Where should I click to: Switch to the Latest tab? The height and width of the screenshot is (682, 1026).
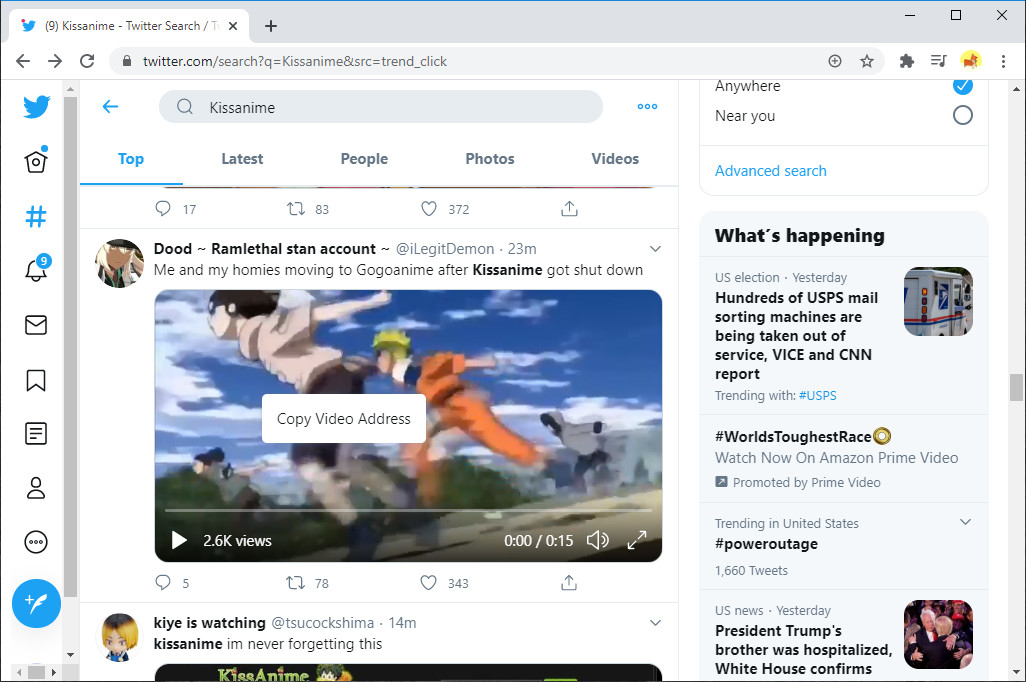pos(242,158)
